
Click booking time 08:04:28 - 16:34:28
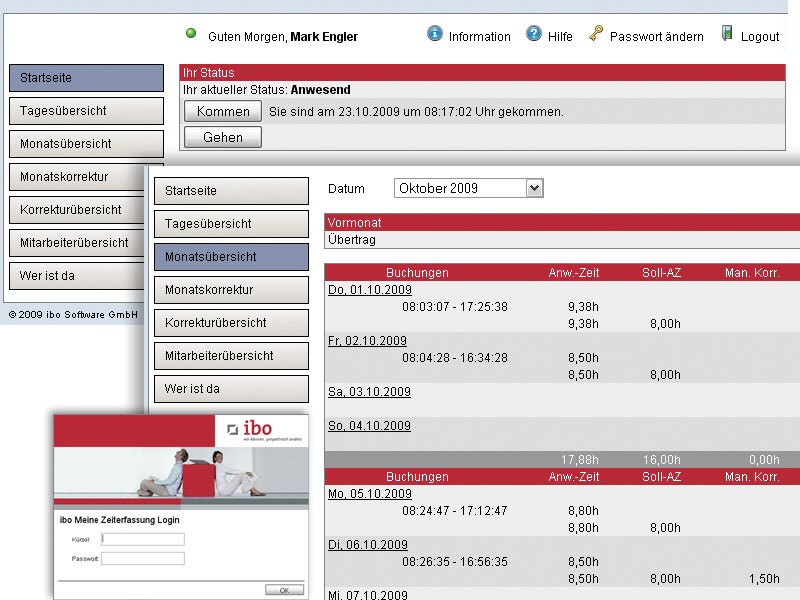pyautogui.click(x=455, y=358)
